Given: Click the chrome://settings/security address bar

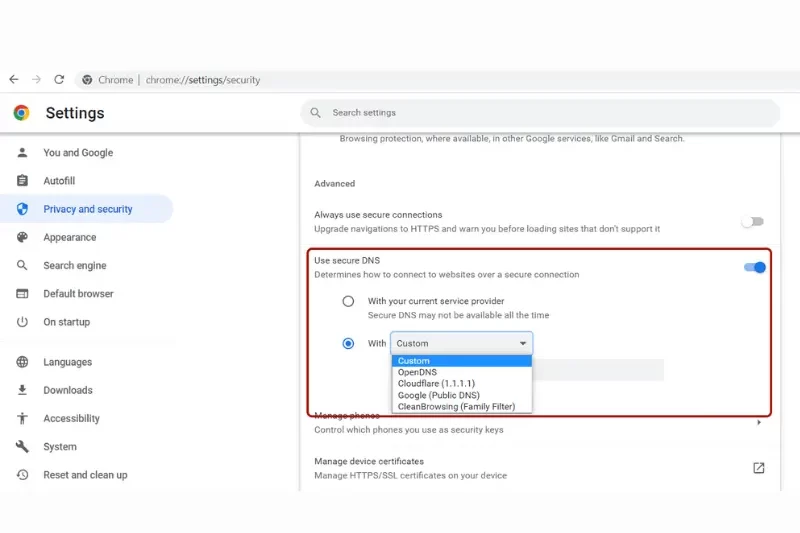Looking at the screenshot, I should click(x=439, y=80).
